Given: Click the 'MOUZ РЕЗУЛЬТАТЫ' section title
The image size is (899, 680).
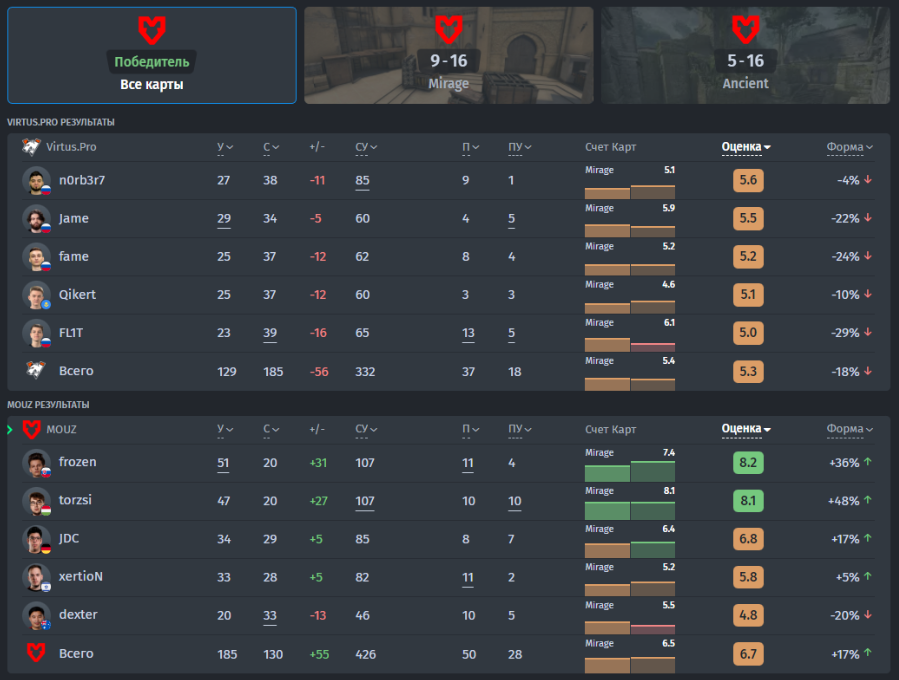Looking at the screenshot, I should pyautogui.click(x=48, y=405).
